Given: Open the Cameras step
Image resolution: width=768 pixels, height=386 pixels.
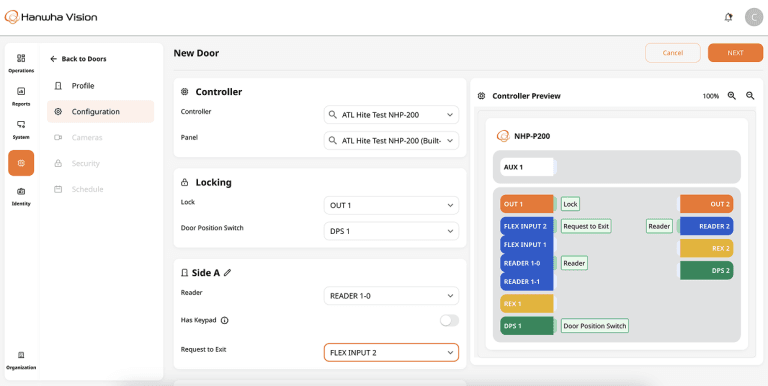Looking at the screenshot, I should point(100,138).
